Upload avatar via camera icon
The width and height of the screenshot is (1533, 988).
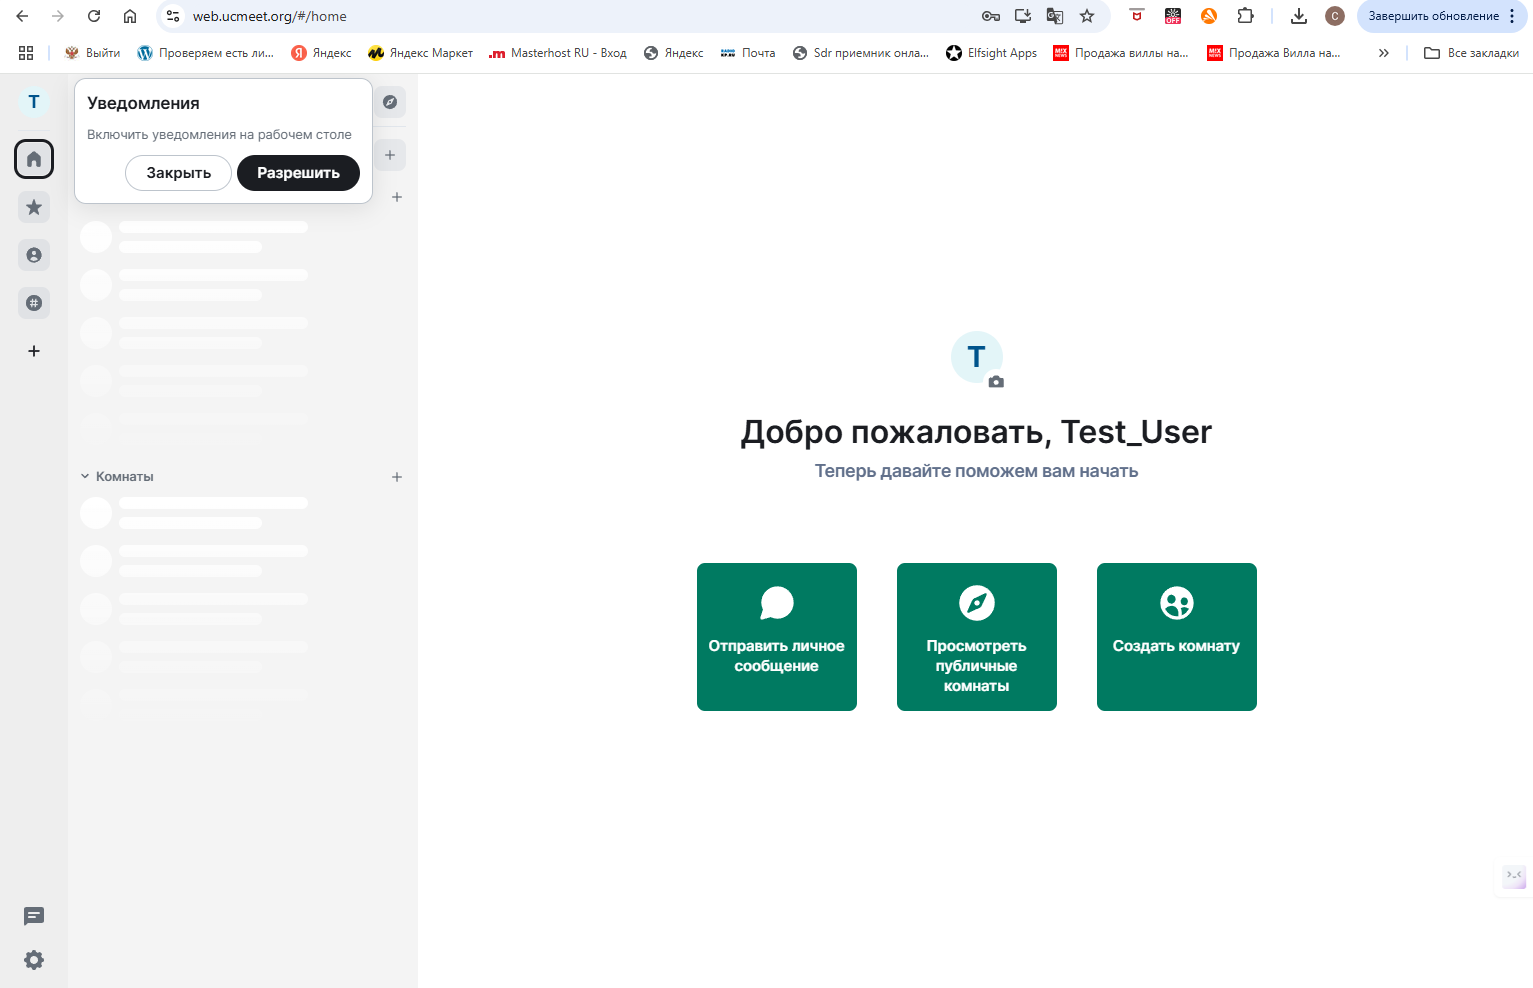click(x=996, y=382)
